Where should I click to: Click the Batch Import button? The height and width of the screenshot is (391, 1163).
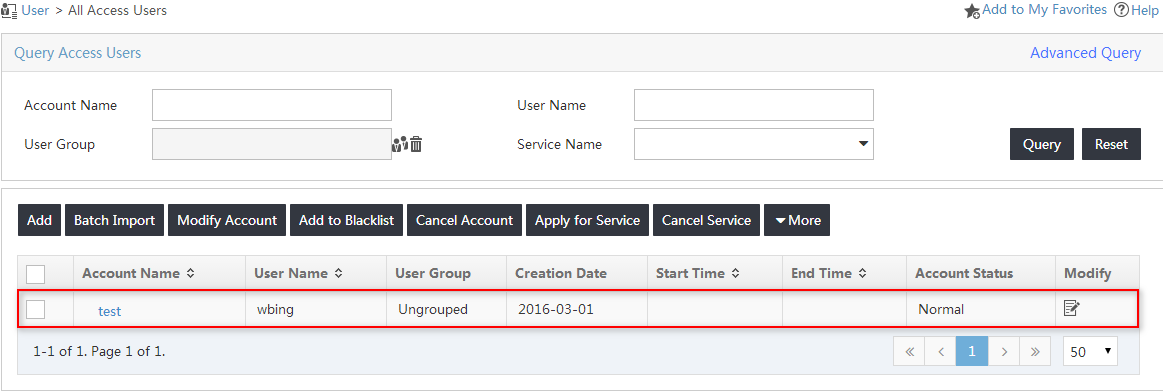click(x=114, y=220)
